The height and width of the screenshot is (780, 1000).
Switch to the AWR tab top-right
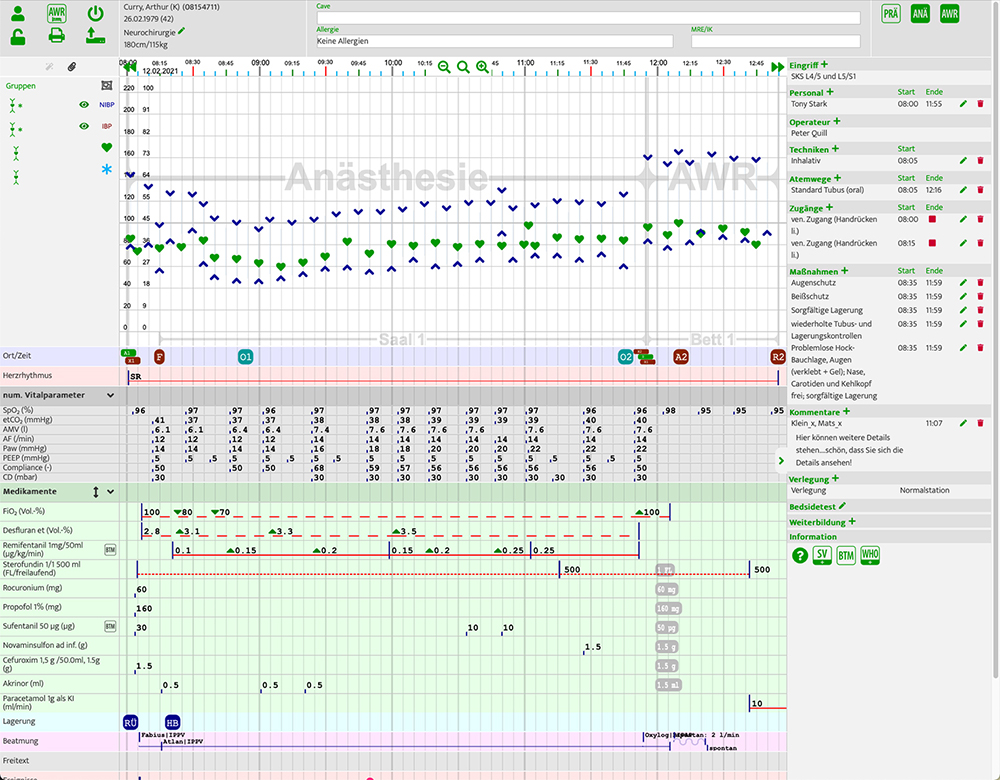[950, 14]
